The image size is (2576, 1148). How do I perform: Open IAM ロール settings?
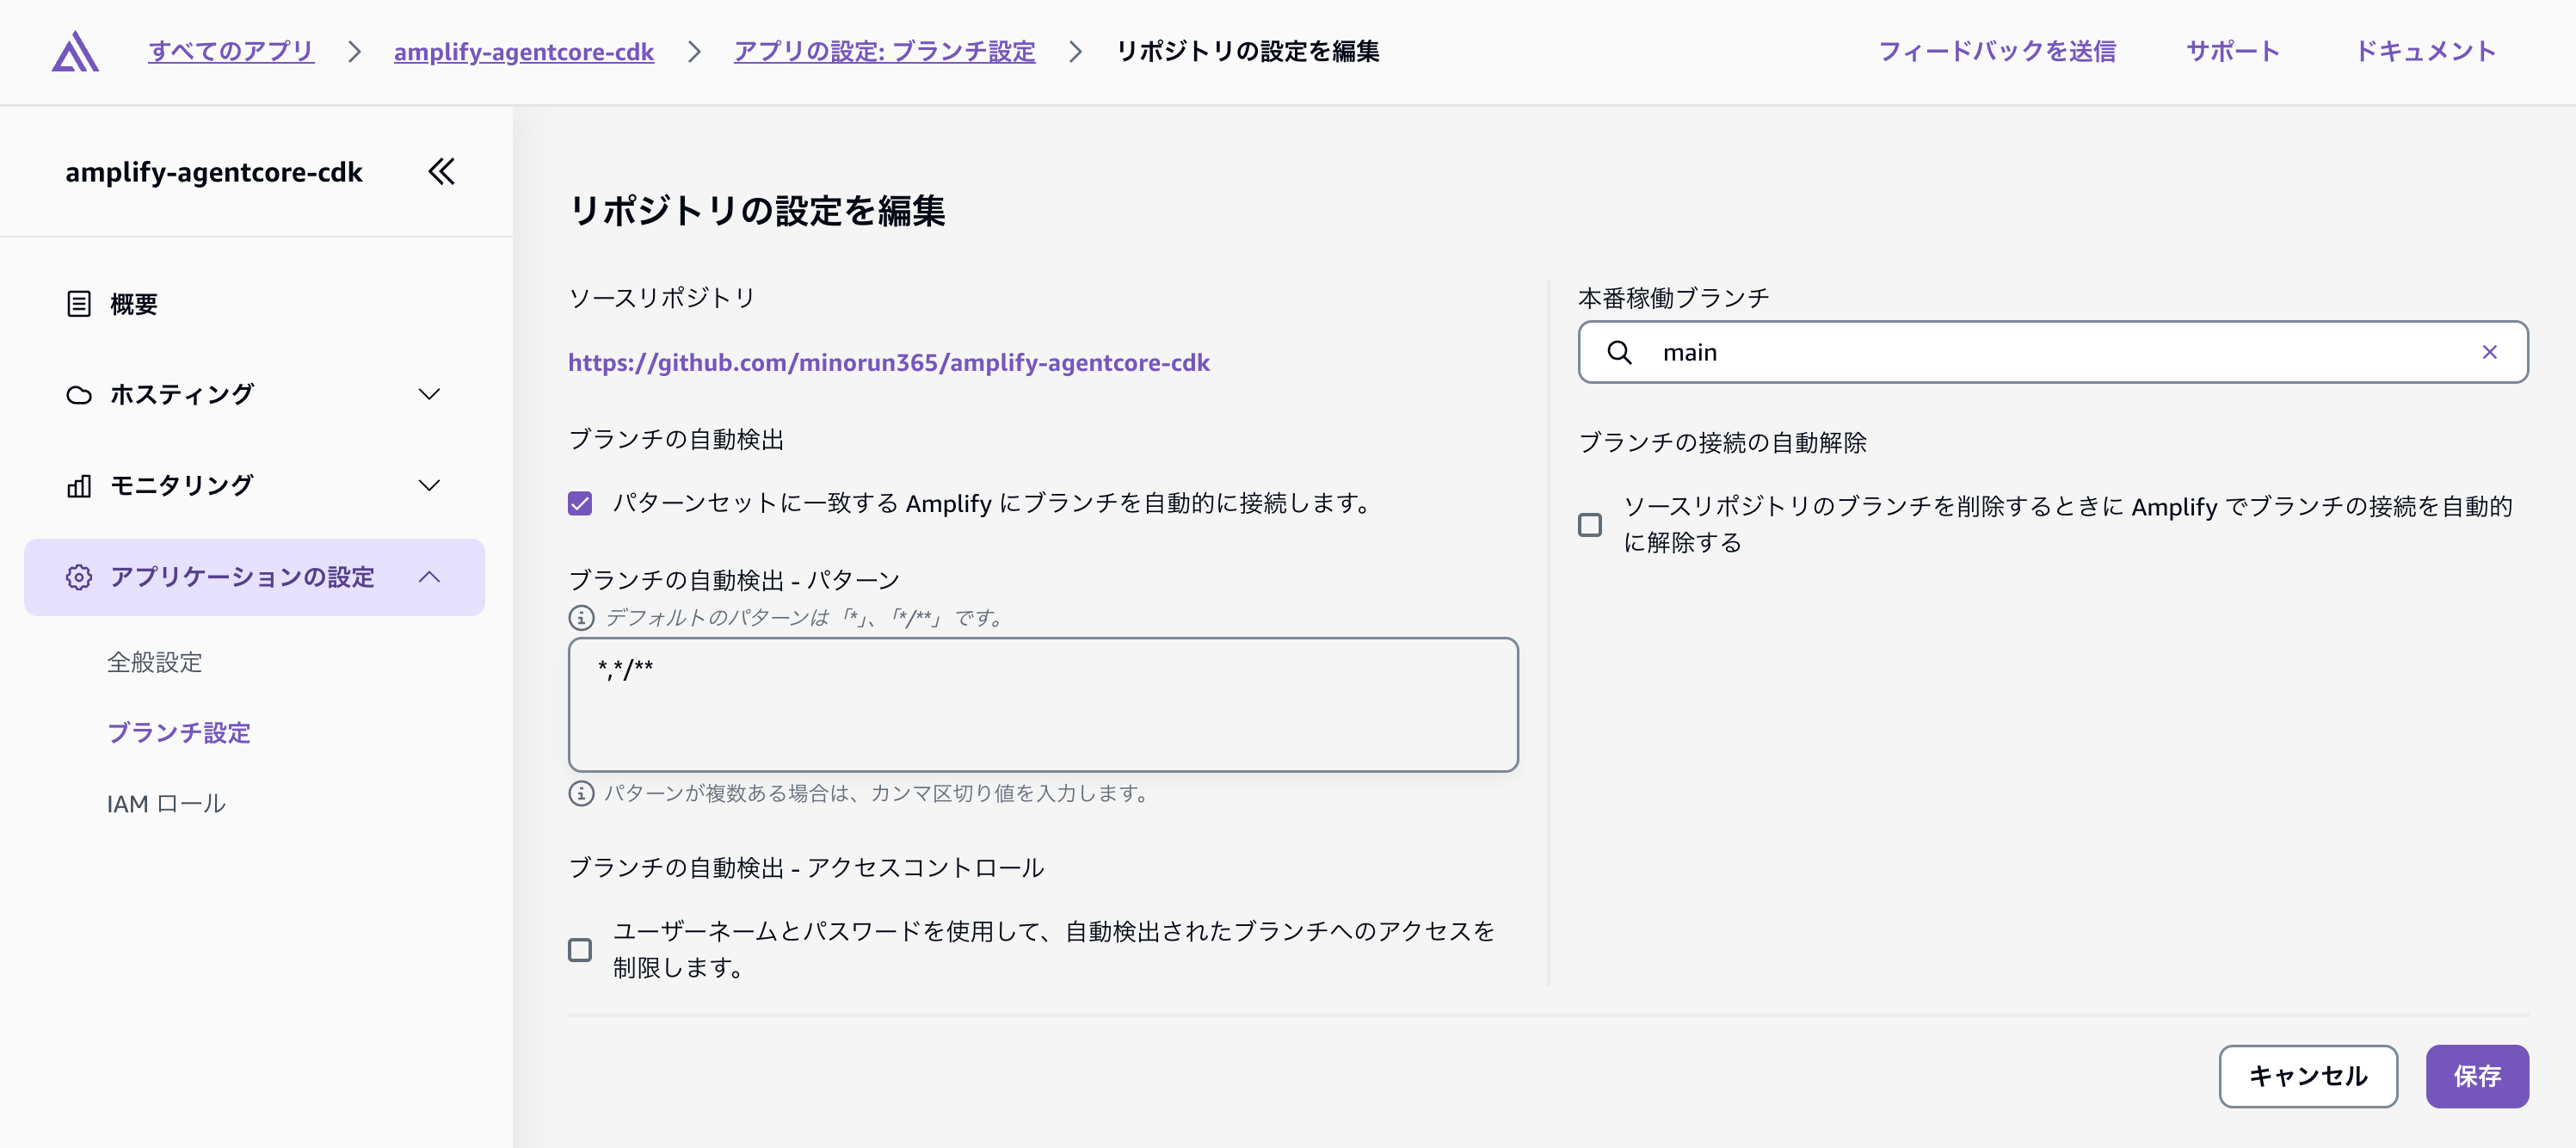tap(166, 802)
